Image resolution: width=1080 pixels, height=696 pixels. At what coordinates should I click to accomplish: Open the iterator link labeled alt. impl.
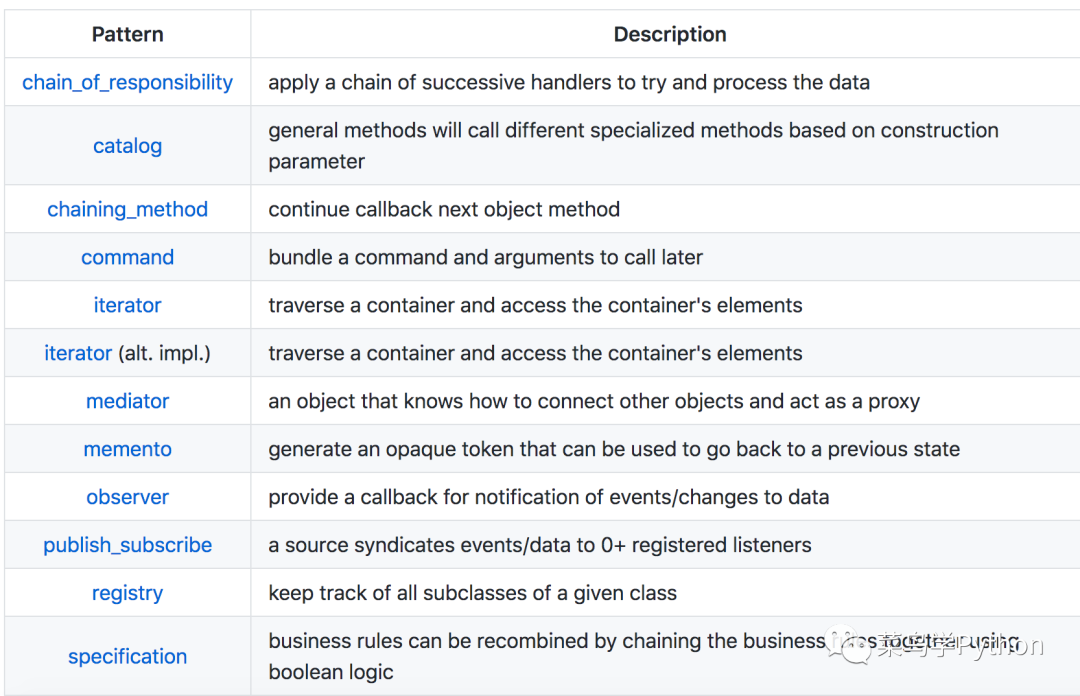78,353
